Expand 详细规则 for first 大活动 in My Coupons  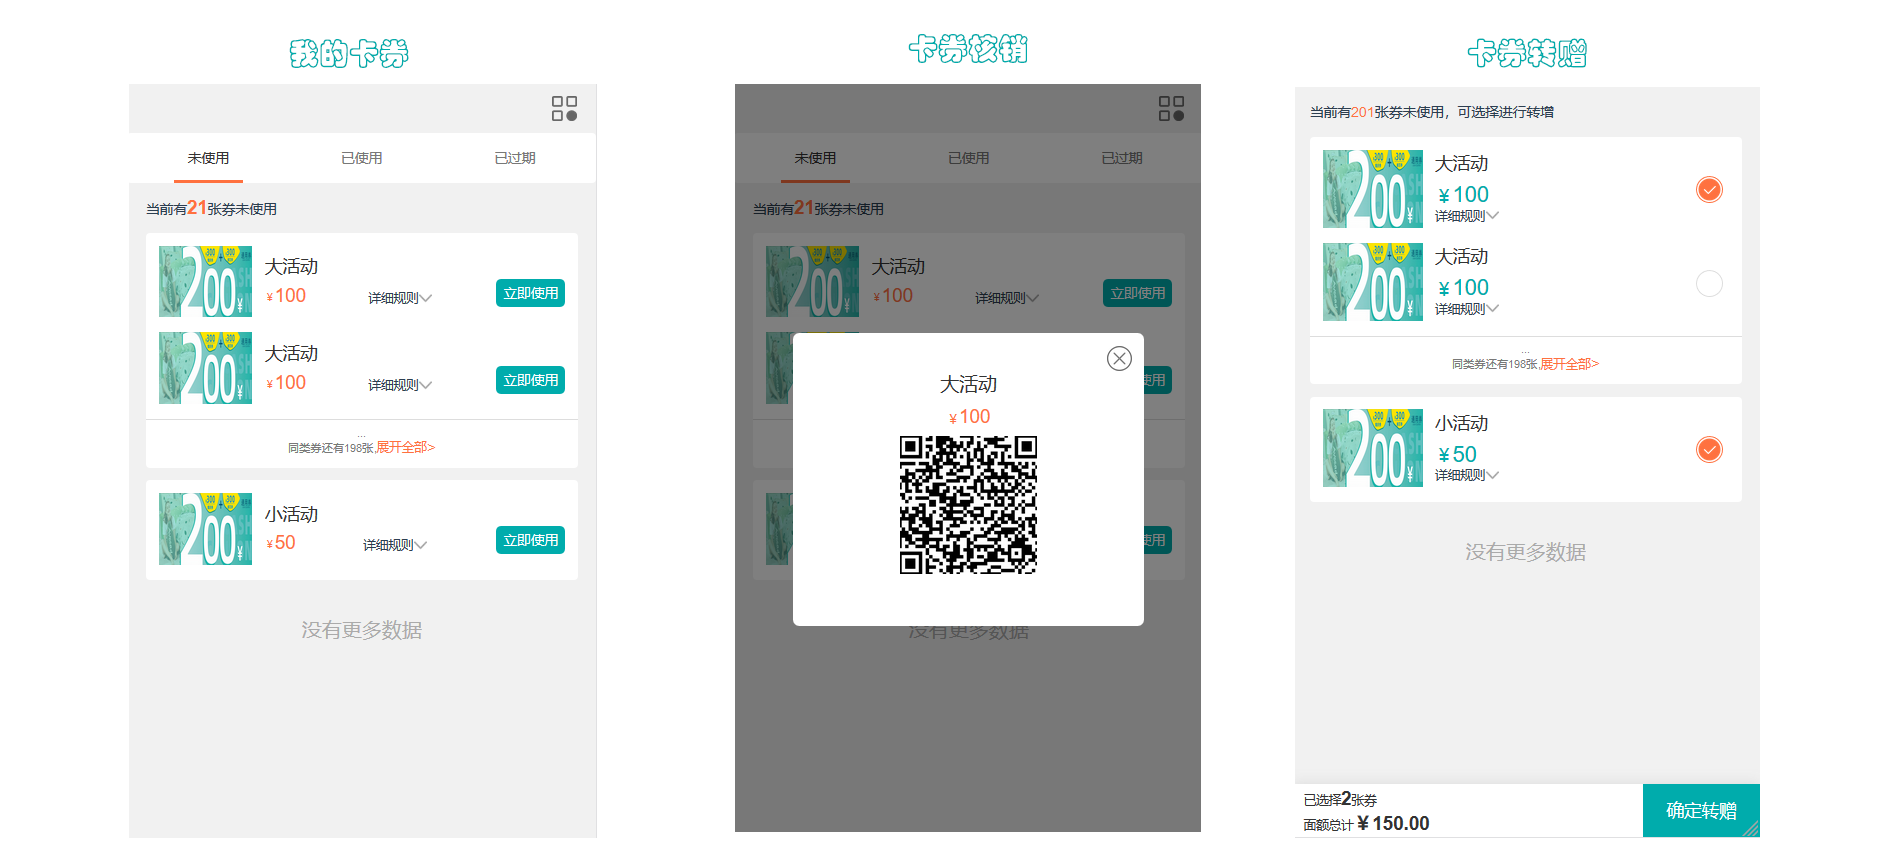[399, 298]
